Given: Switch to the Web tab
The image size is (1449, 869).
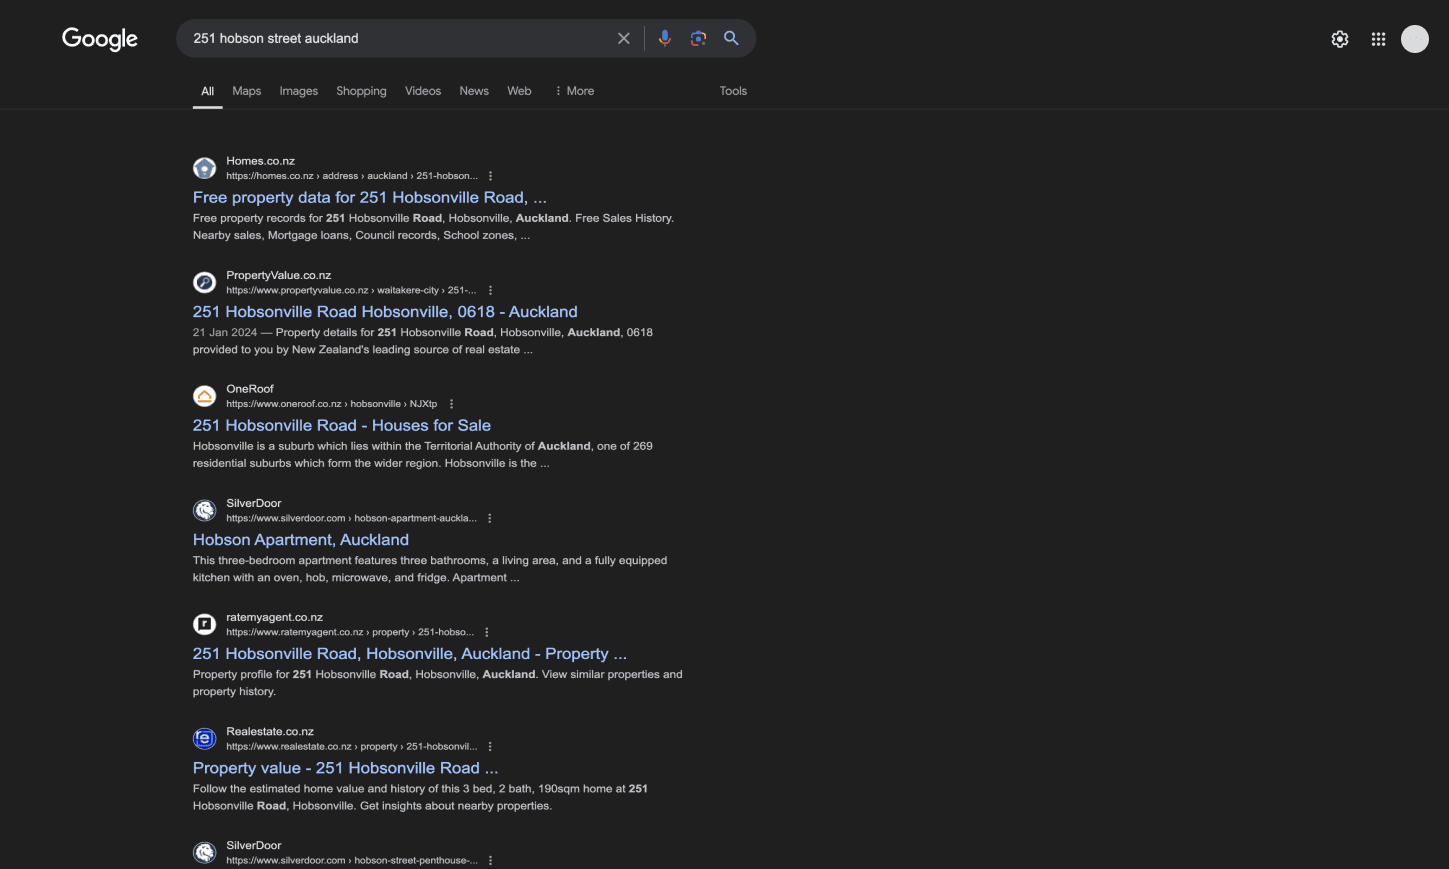Looking at the screenshot, I should 519,91.
